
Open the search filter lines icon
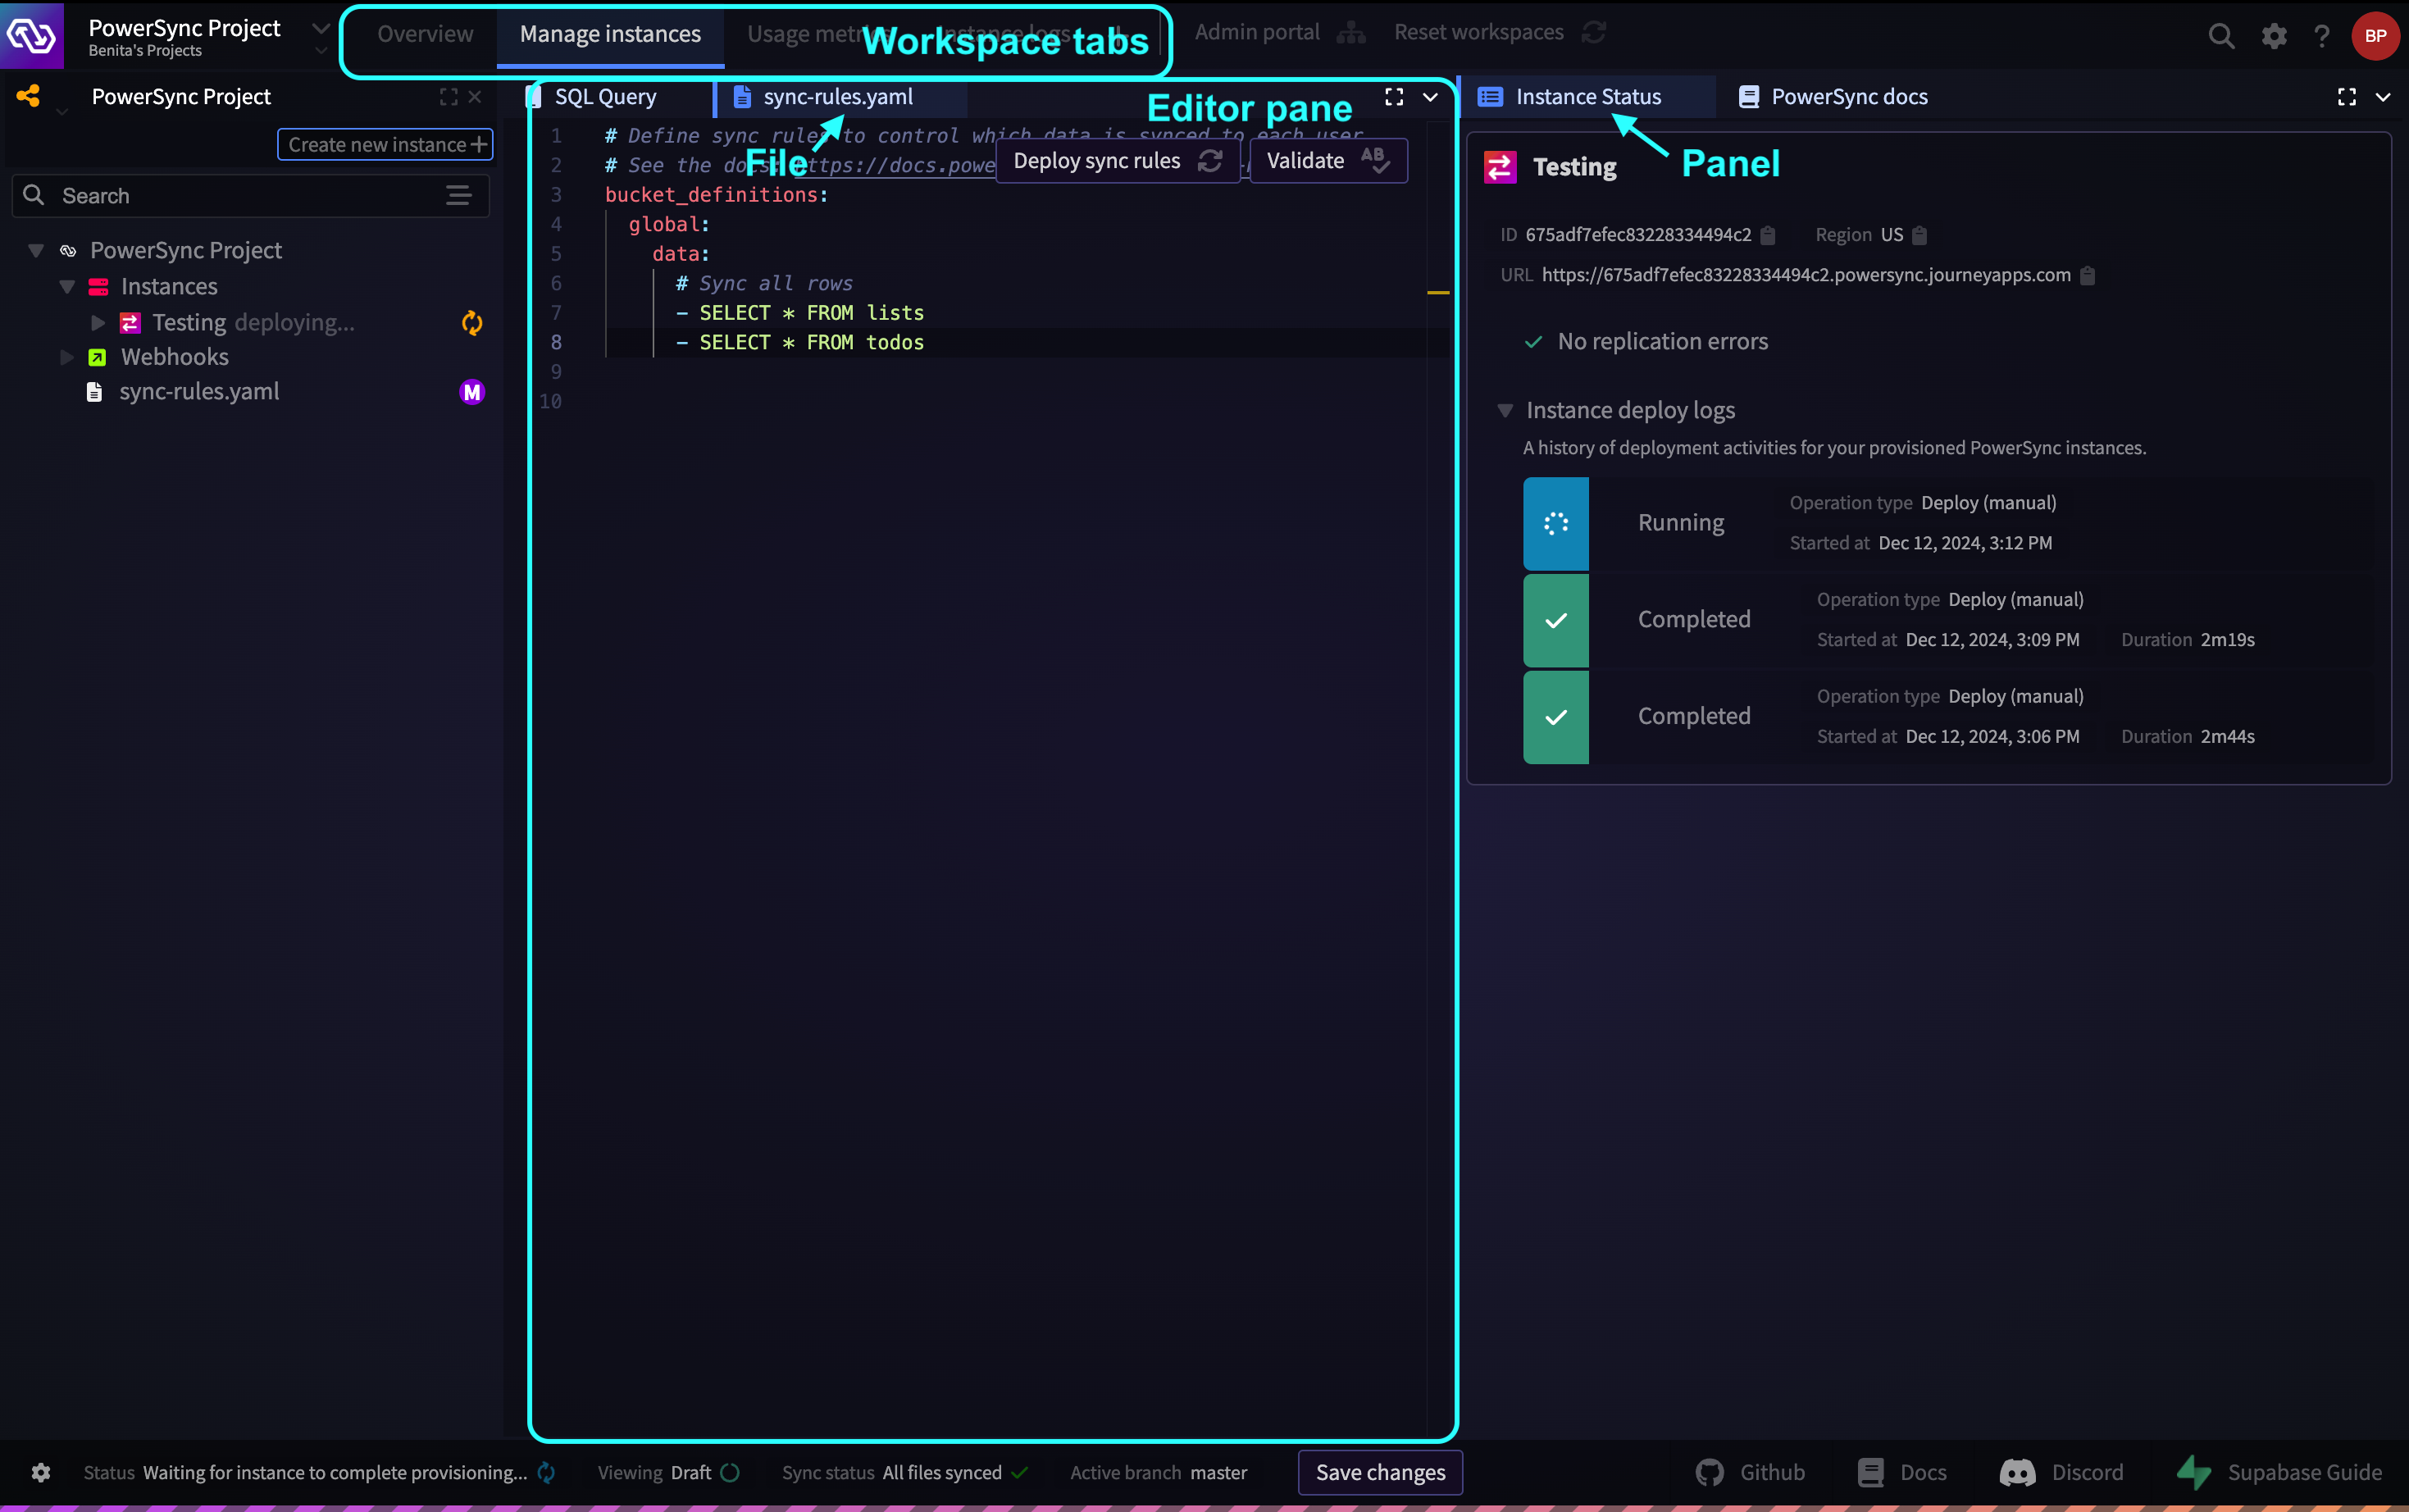tap(458, 195)
